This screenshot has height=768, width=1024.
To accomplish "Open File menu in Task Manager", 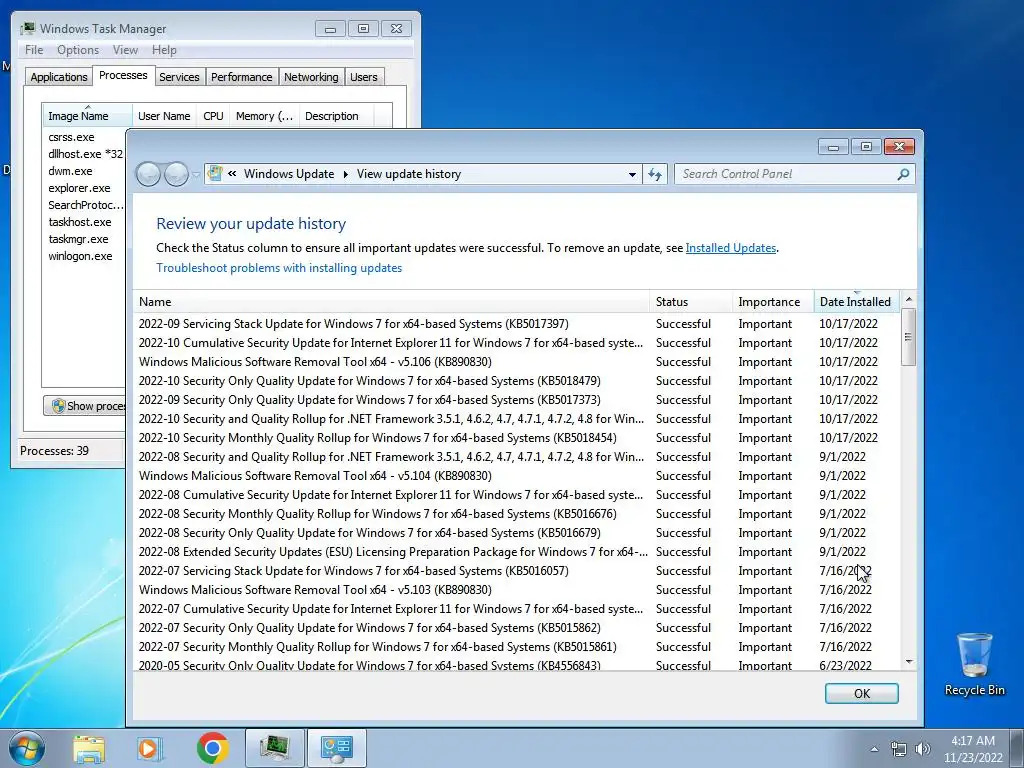I will point(34,50).
